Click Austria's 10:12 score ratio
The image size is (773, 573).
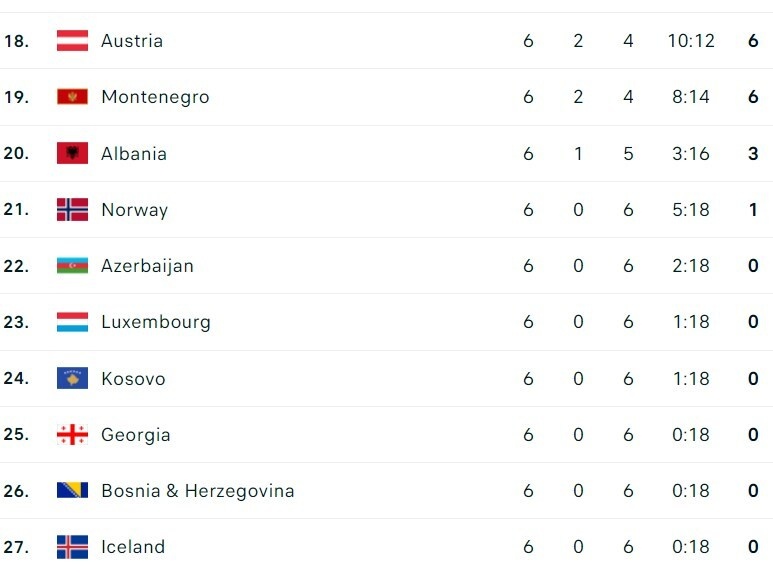[691, 41]
